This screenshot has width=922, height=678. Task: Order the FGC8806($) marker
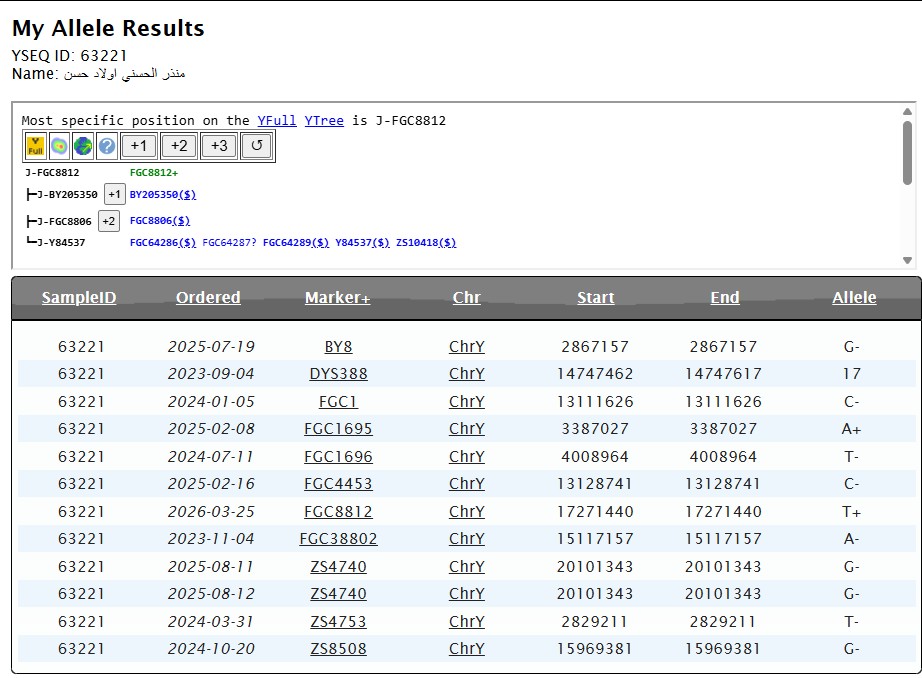(160, 221)
